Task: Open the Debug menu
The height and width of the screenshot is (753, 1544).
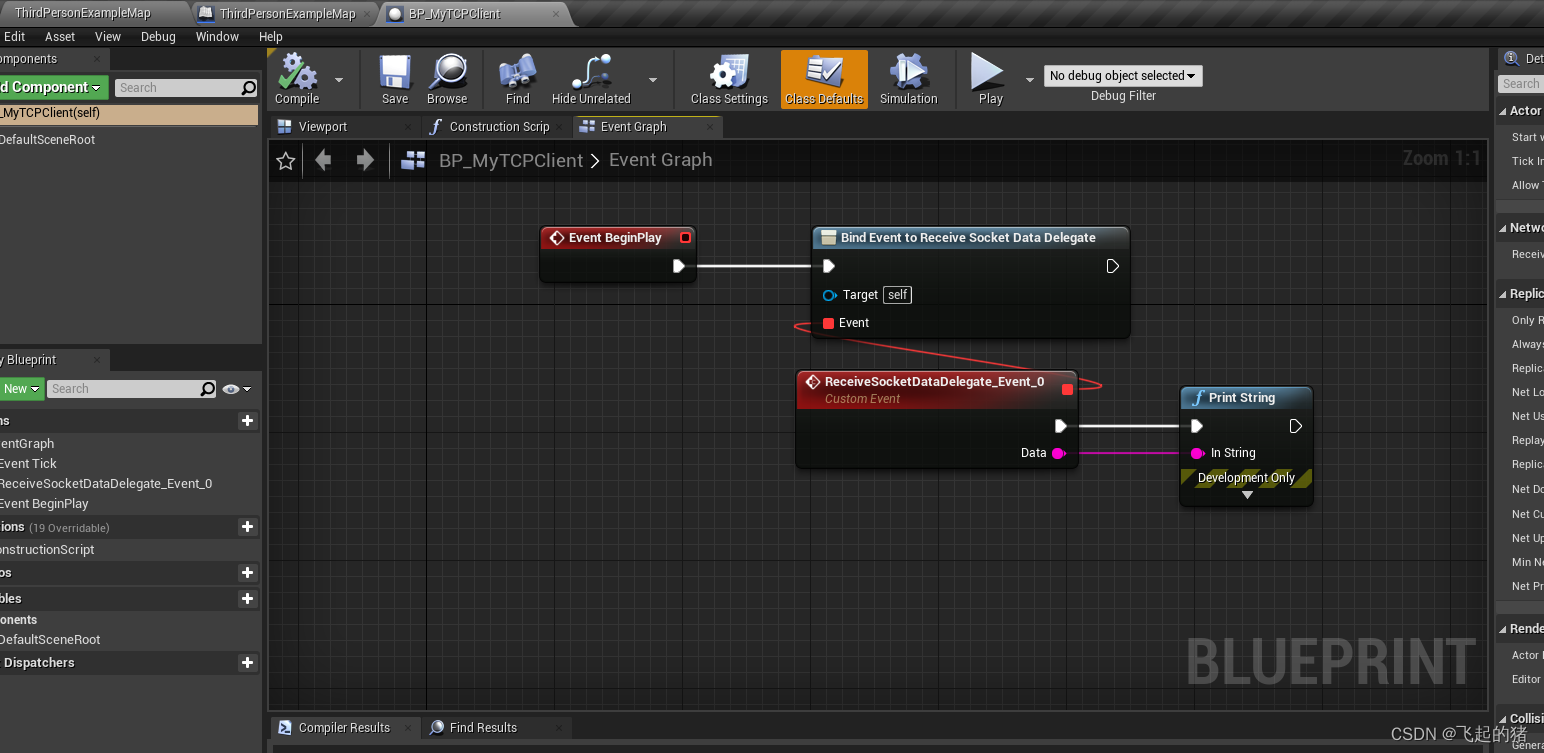Action: [158, 36]
